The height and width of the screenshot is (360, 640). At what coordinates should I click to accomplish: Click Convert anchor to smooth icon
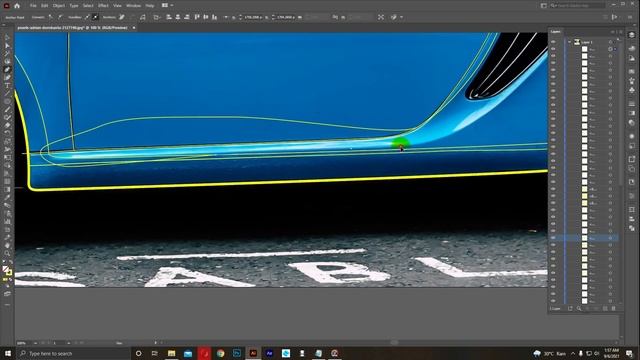pyautogui.click(x=60, y=17)
